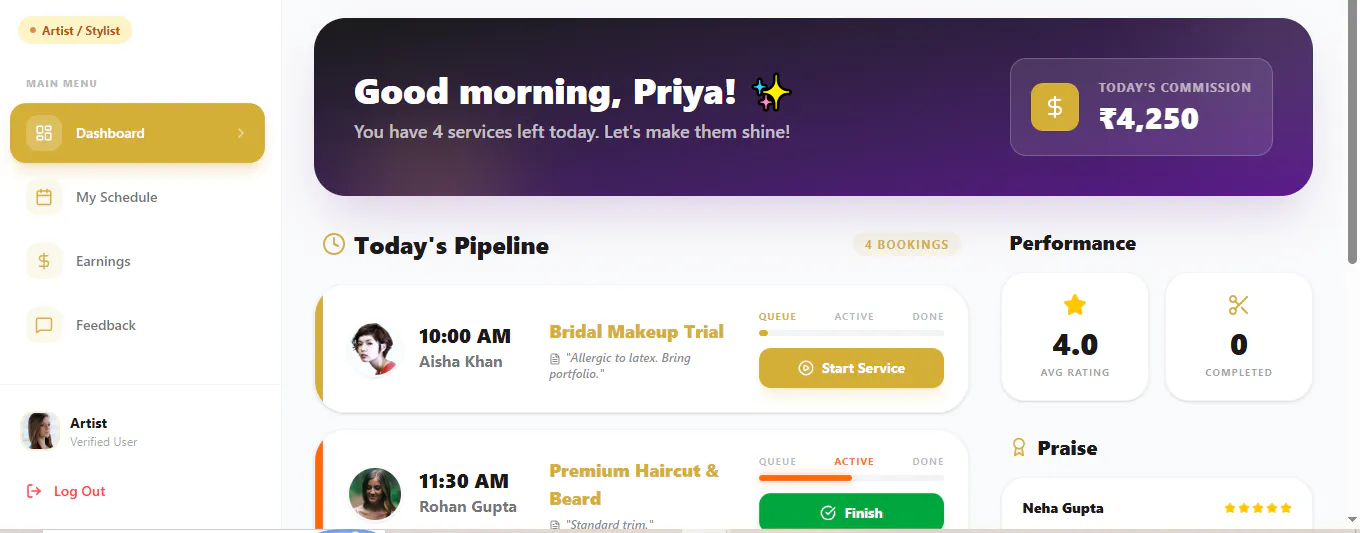Click the Dashboard grid icon in sidebar
This screenshot has height=533, width=1360.
point(44,133)
